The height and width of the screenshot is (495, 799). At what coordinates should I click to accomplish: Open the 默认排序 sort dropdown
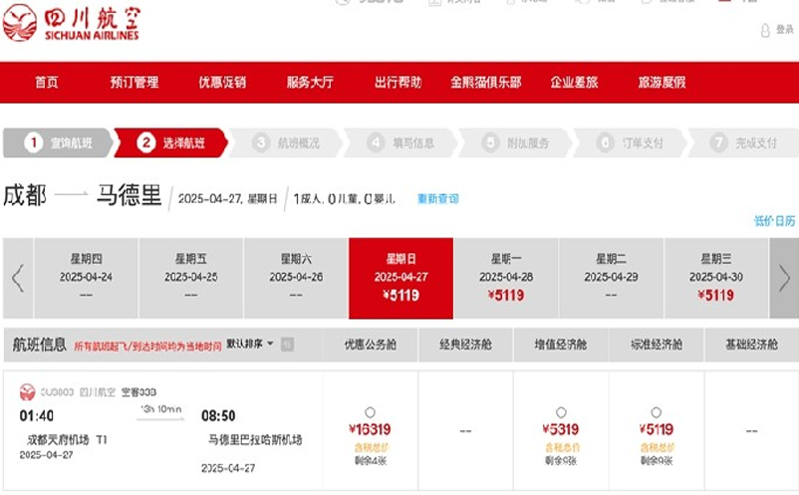pos(250,344)
